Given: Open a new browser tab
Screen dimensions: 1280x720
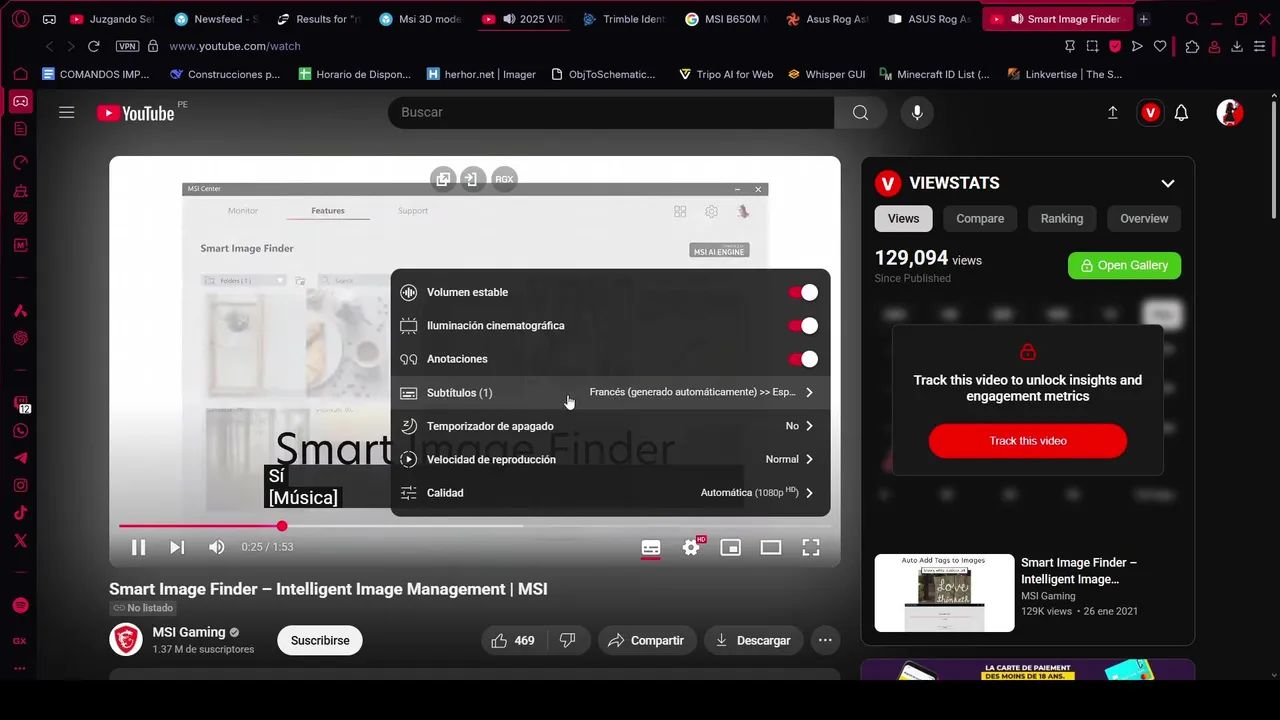Looking at the screenshot, I should click(x=1143, y=19).
